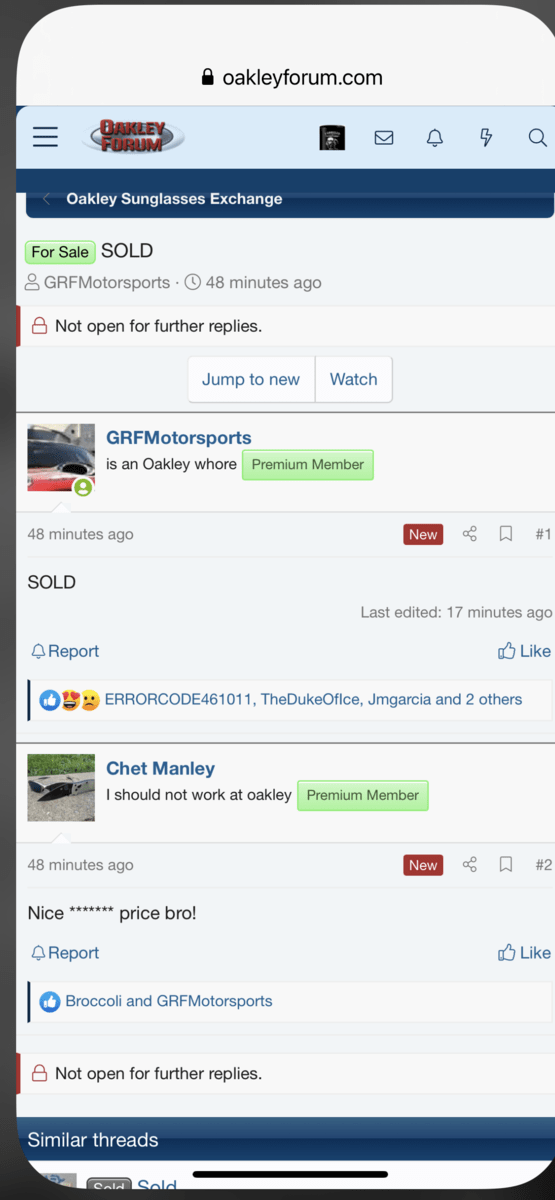Click share icon on post #1
Viewport: 555px width, 1200px height.
[470, 534]
